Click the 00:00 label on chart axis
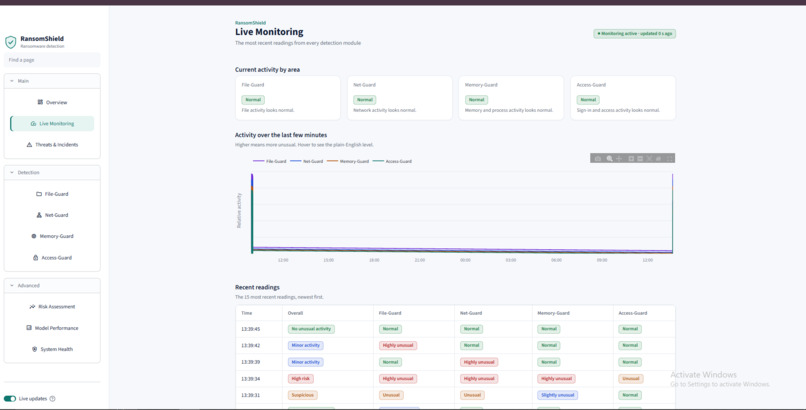 [465, 260]
